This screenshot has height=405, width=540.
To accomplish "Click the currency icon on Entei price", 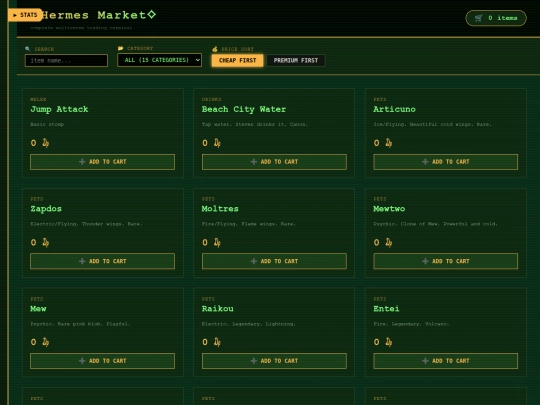I will (x=389, y=342).
